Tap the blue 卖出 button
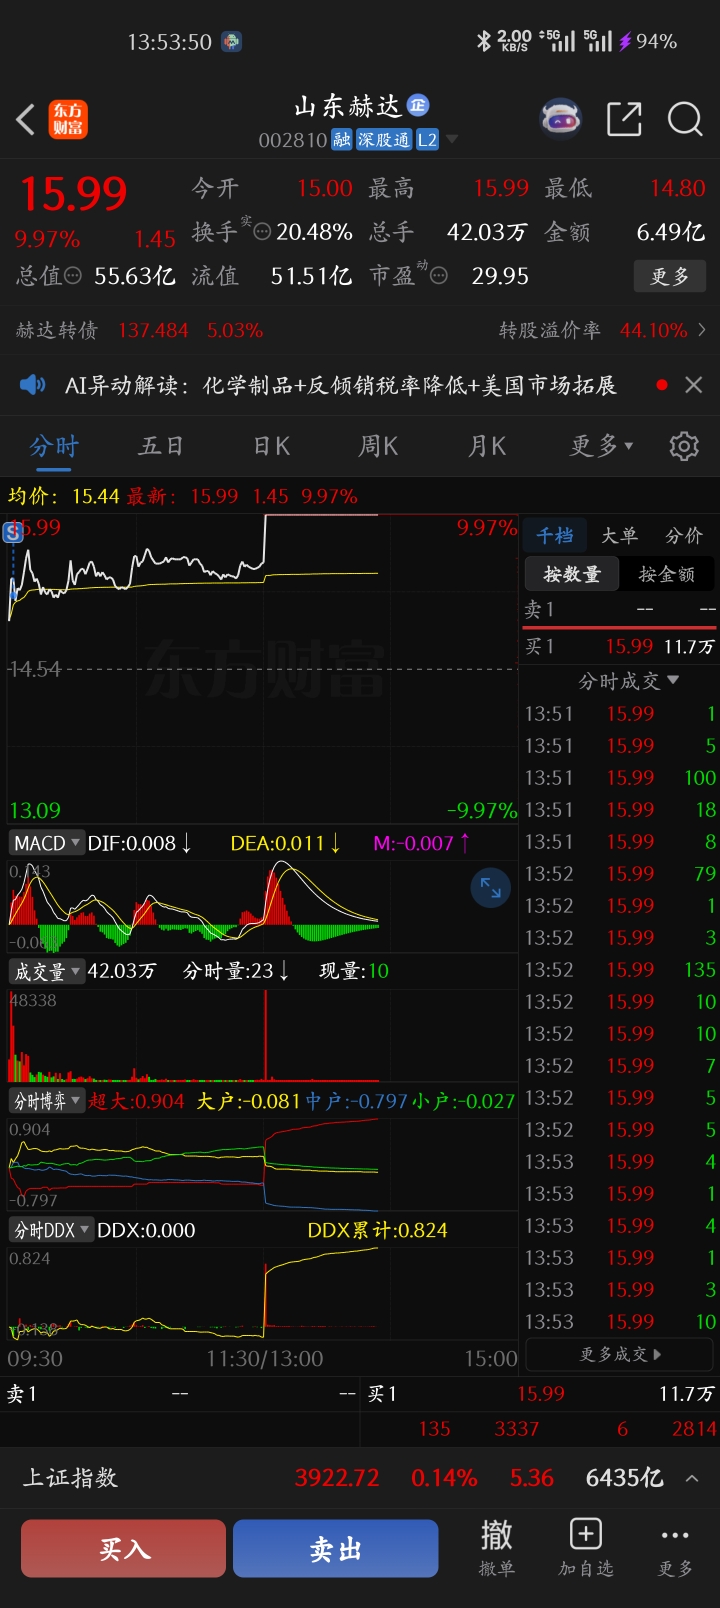Screen dimensions: 720x1608 336,1549
